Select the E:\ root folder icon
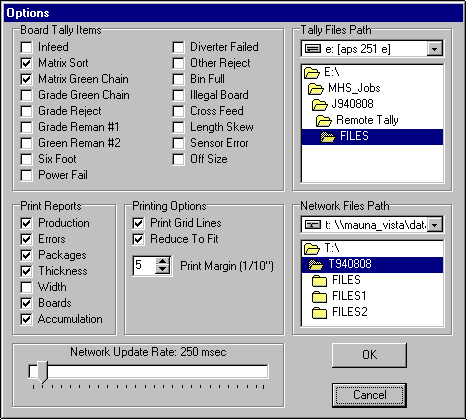 click(x=312, y=72)
